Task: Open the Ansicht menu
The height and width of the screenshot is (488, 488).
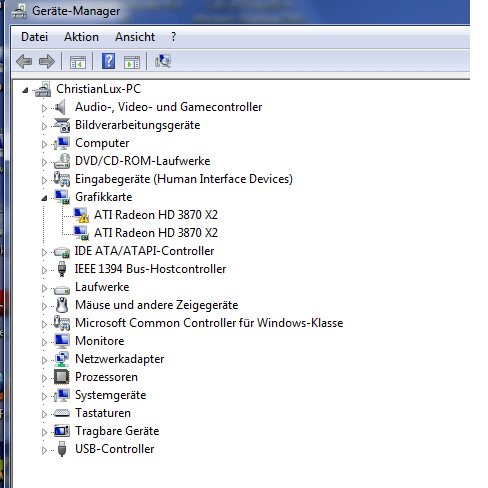Action: (135, 37)
